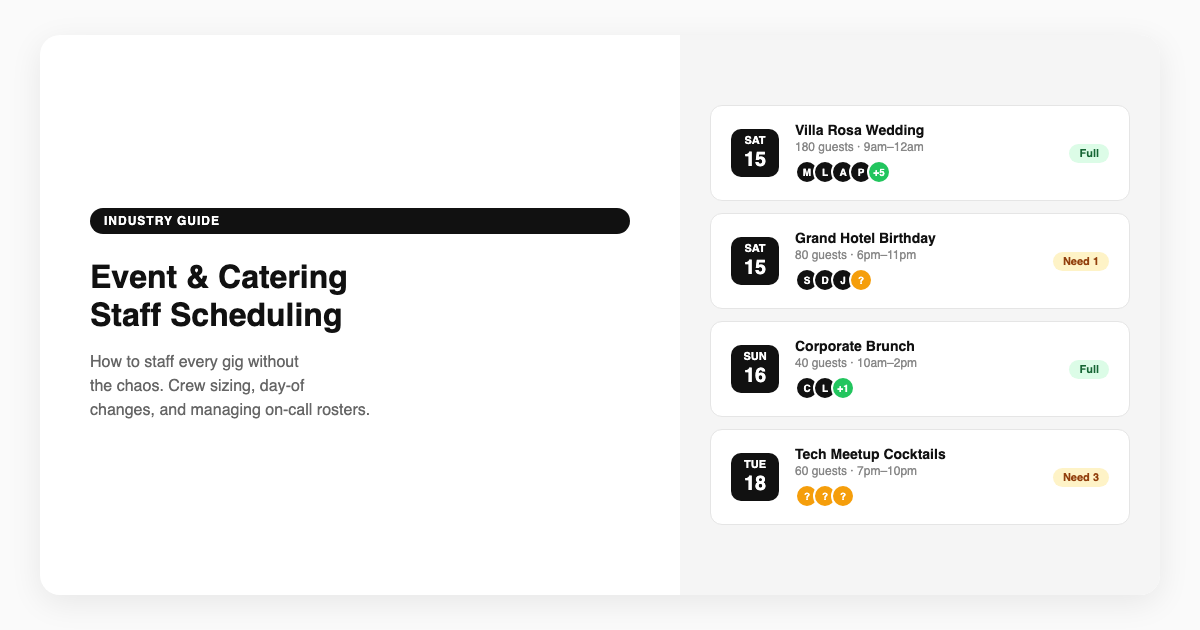Select the S avatar on Grand Hotel Birthday
The image size is (1200, 630).
806,280
